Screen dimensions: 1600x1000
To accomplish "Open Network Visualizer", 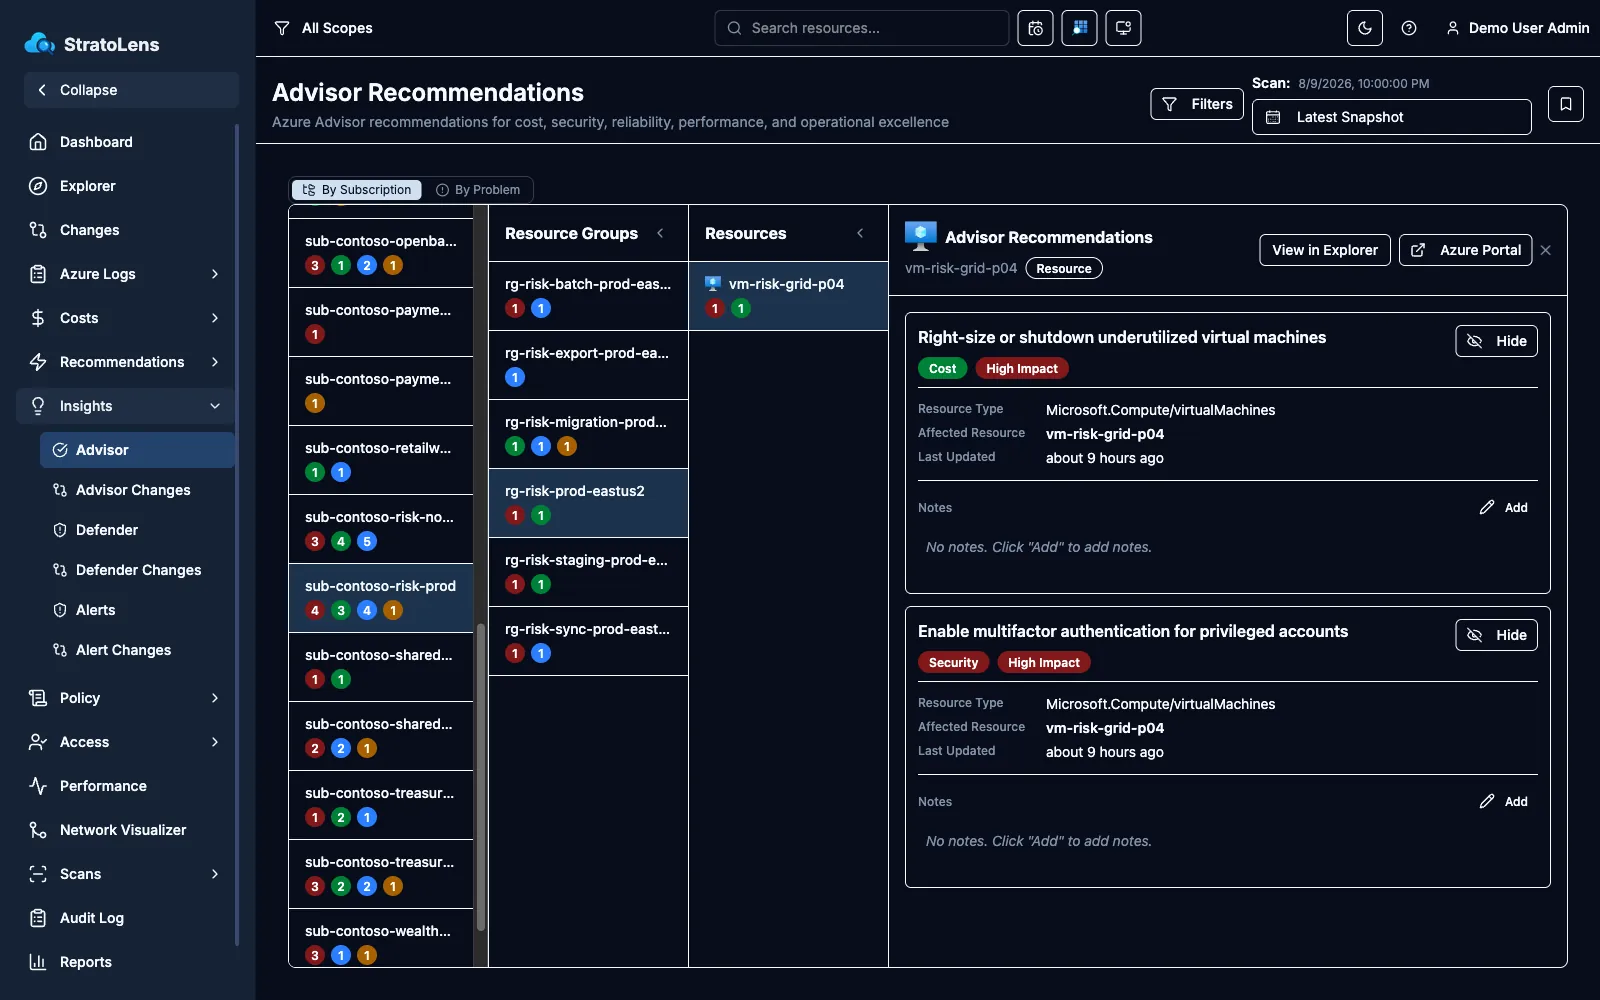I will click(x=128, y=830).
